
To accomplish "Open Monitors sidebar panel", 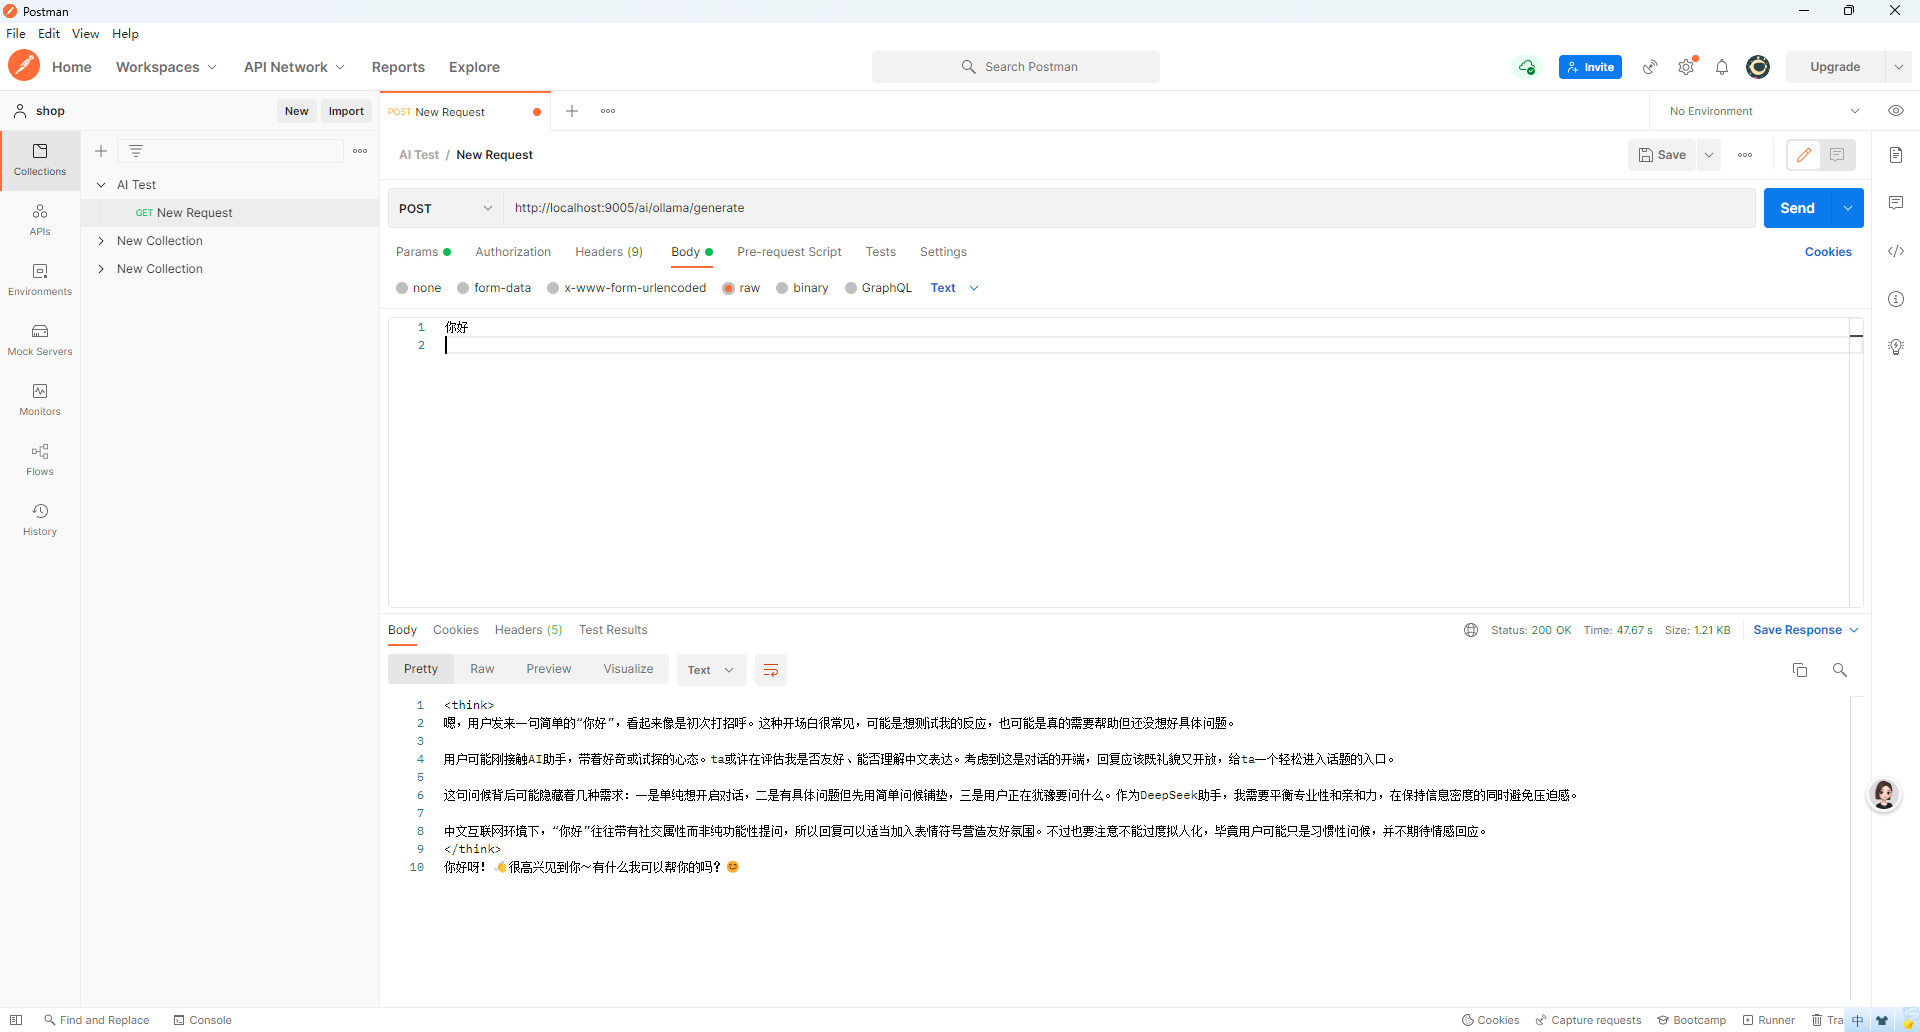I will tap(40, 400).
